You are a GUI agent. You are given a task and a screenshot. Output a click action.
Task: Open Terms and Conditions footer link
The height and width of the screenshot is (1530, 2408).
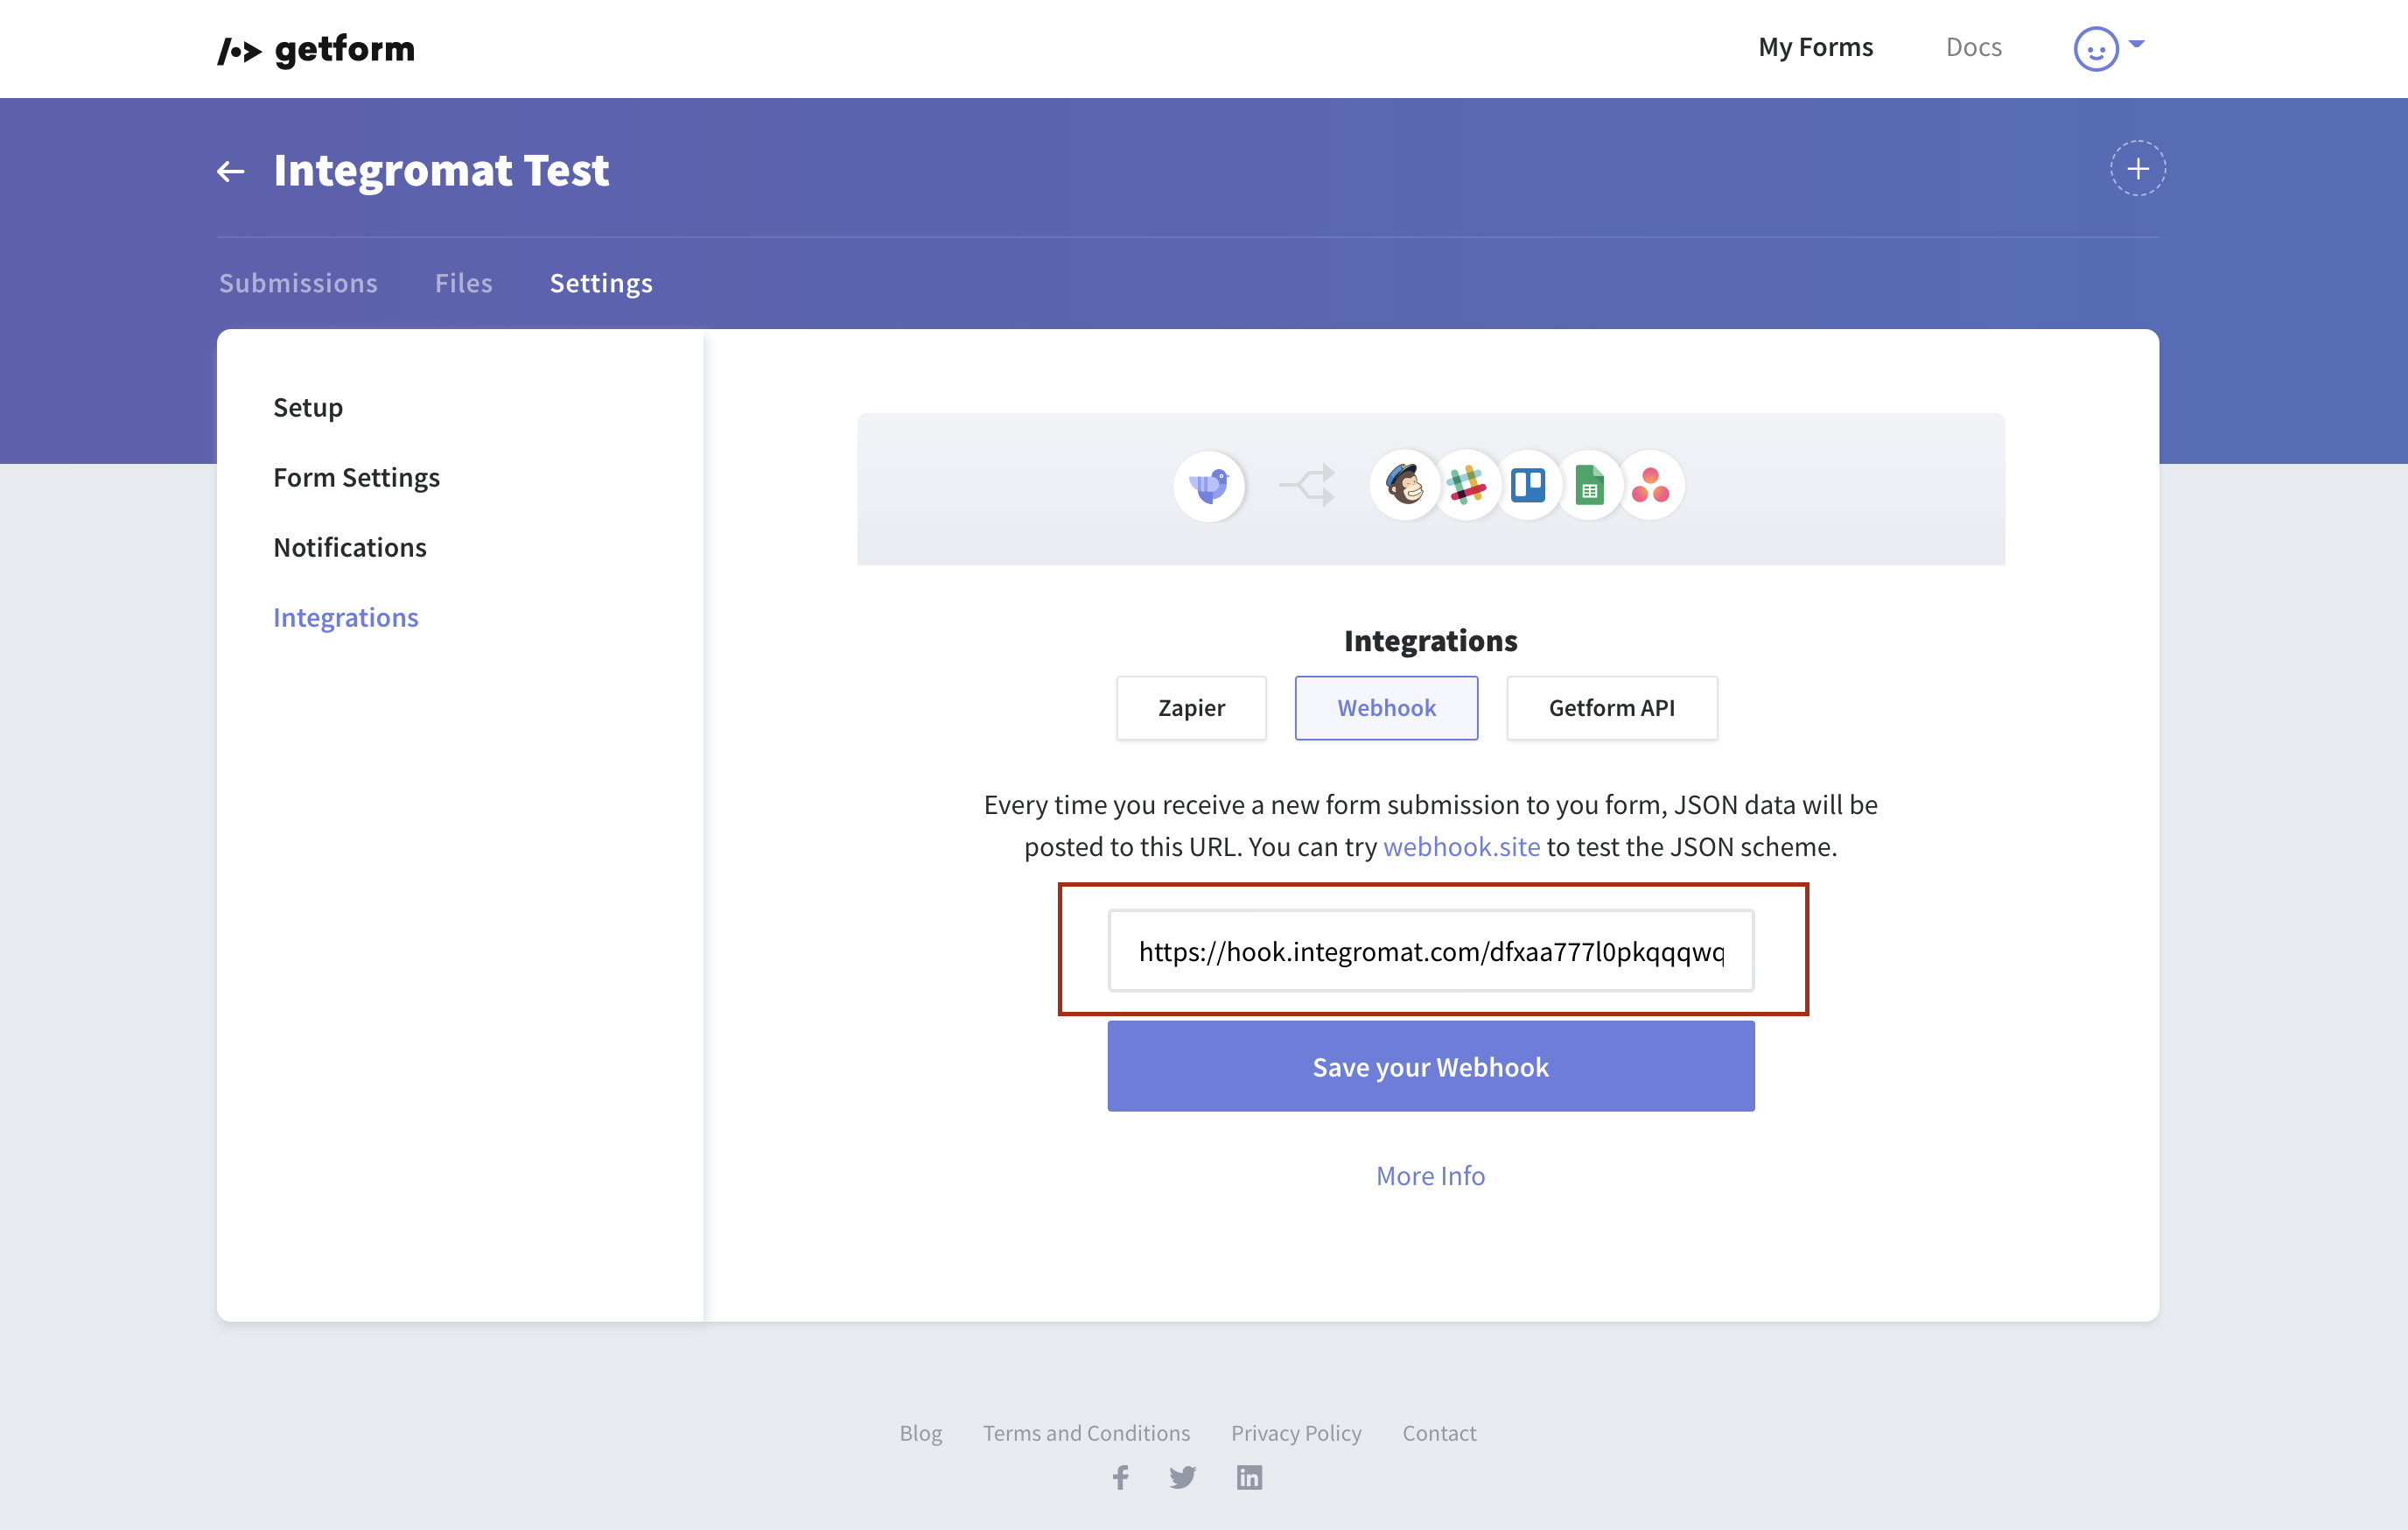(x=1086, y=1433)
